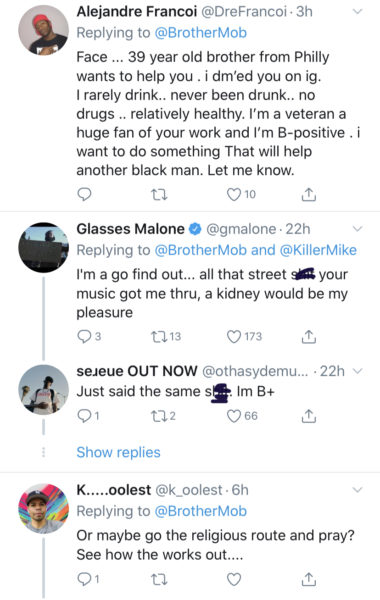Screen dimensions: 380x600
Task: Reply to Alejandre Francoi's tweet
Action: (x=84, y=194)
